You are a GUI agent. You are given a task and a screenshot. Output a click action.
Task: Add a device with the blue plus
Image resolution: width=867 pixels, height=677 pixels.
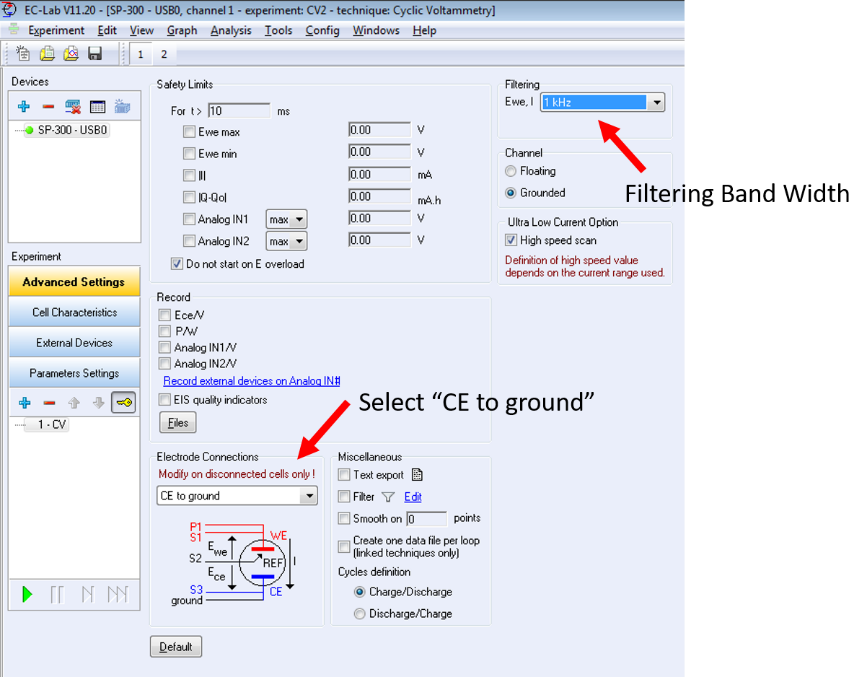point(24,106)
